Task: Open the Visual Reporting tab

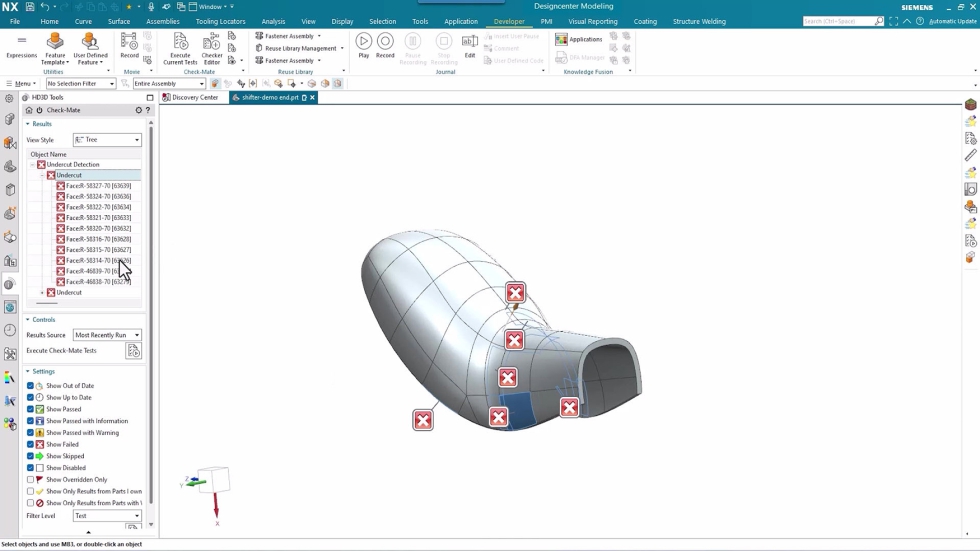Action: pyautogui.click(x=592, y=21)
